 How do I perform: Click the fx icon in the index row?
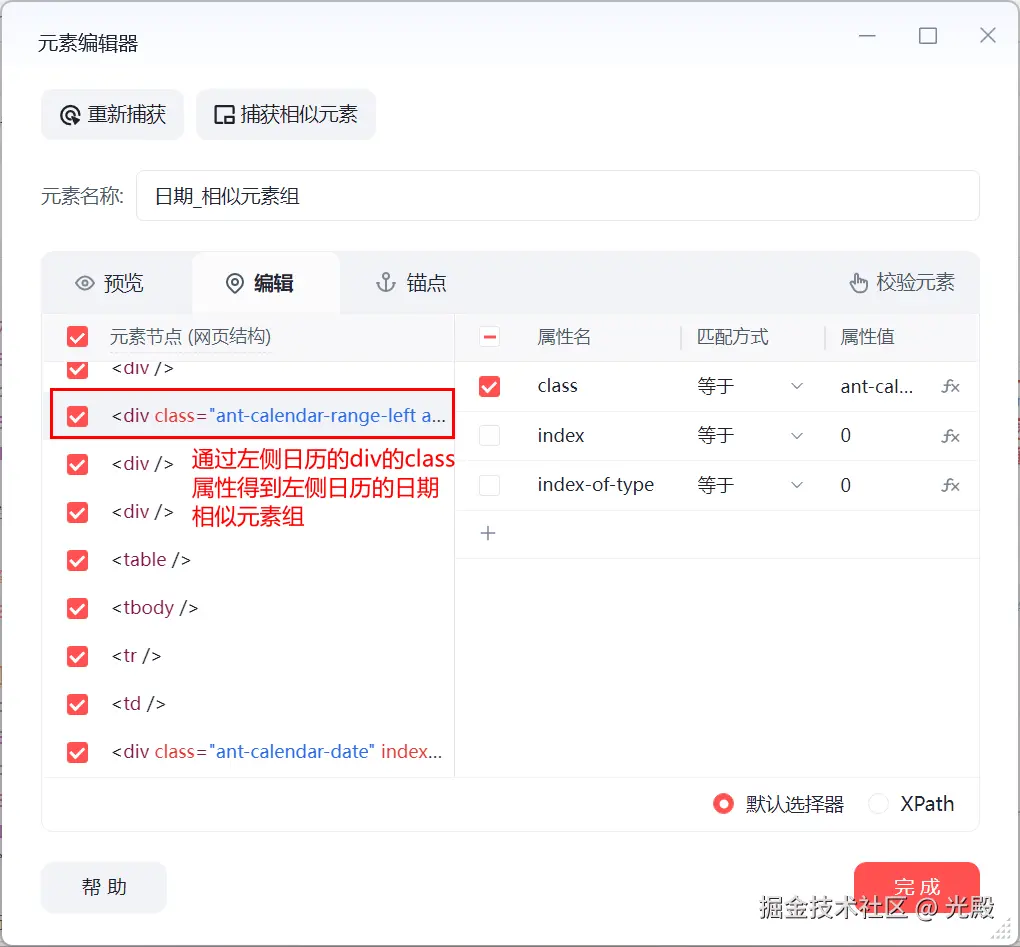(950, 436)
